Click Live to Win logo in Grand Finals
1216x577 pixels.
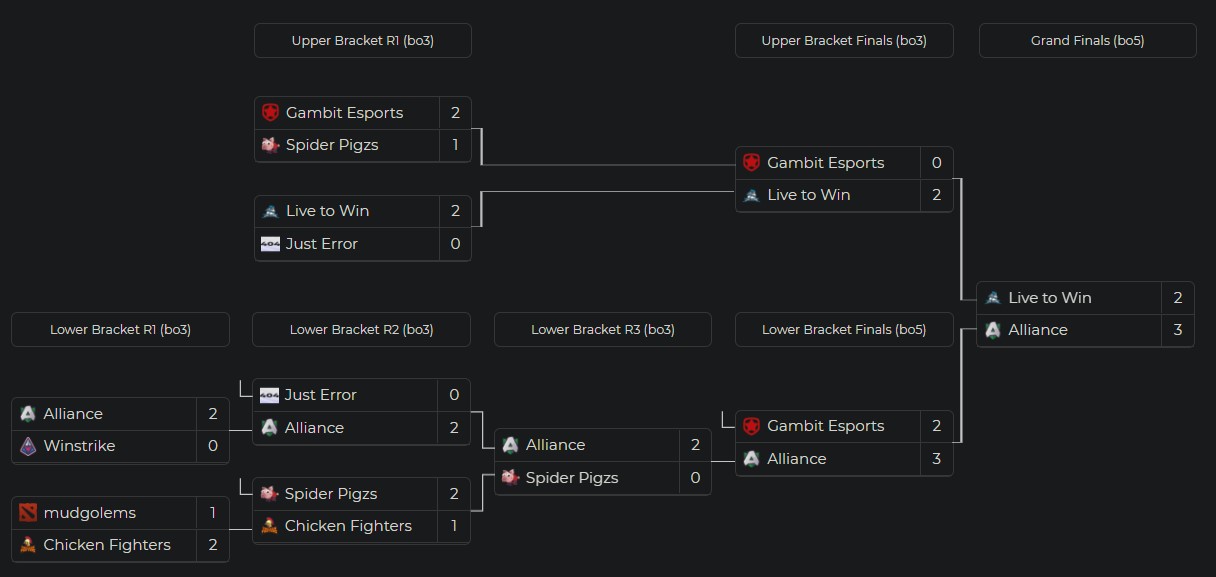coord(993,298)
